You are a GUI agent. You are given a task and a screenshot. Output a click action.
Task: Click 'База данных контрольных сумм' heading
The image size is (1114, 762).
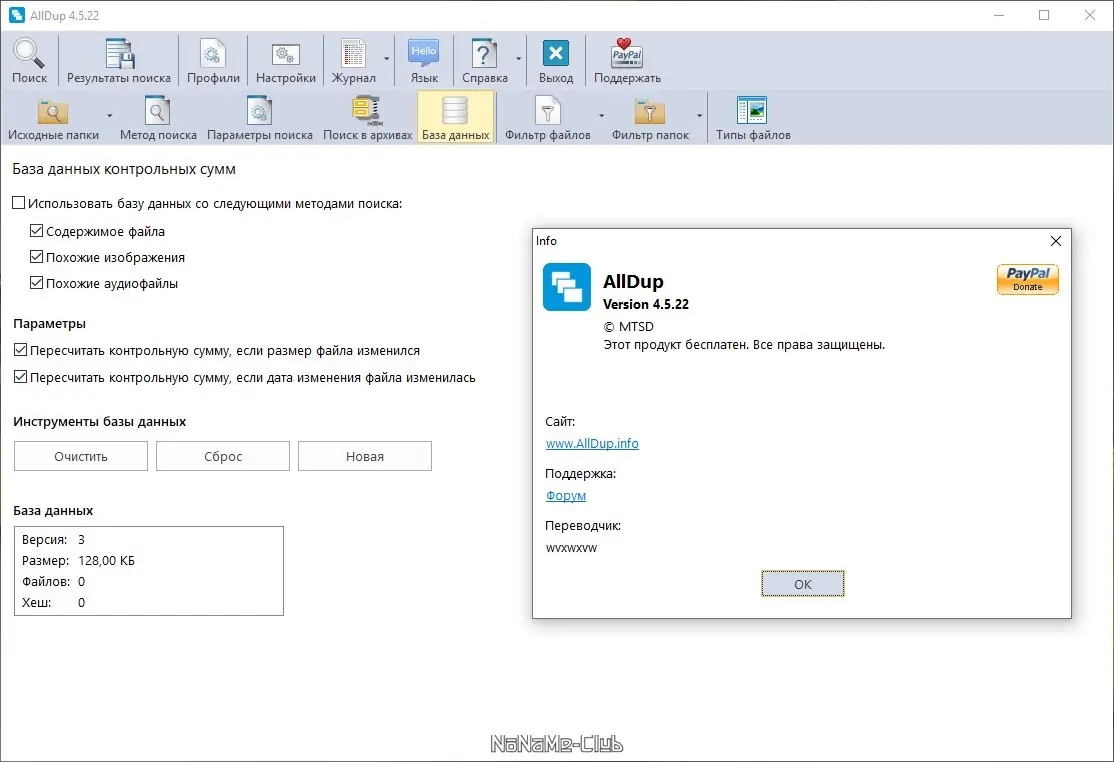(124, 169)
